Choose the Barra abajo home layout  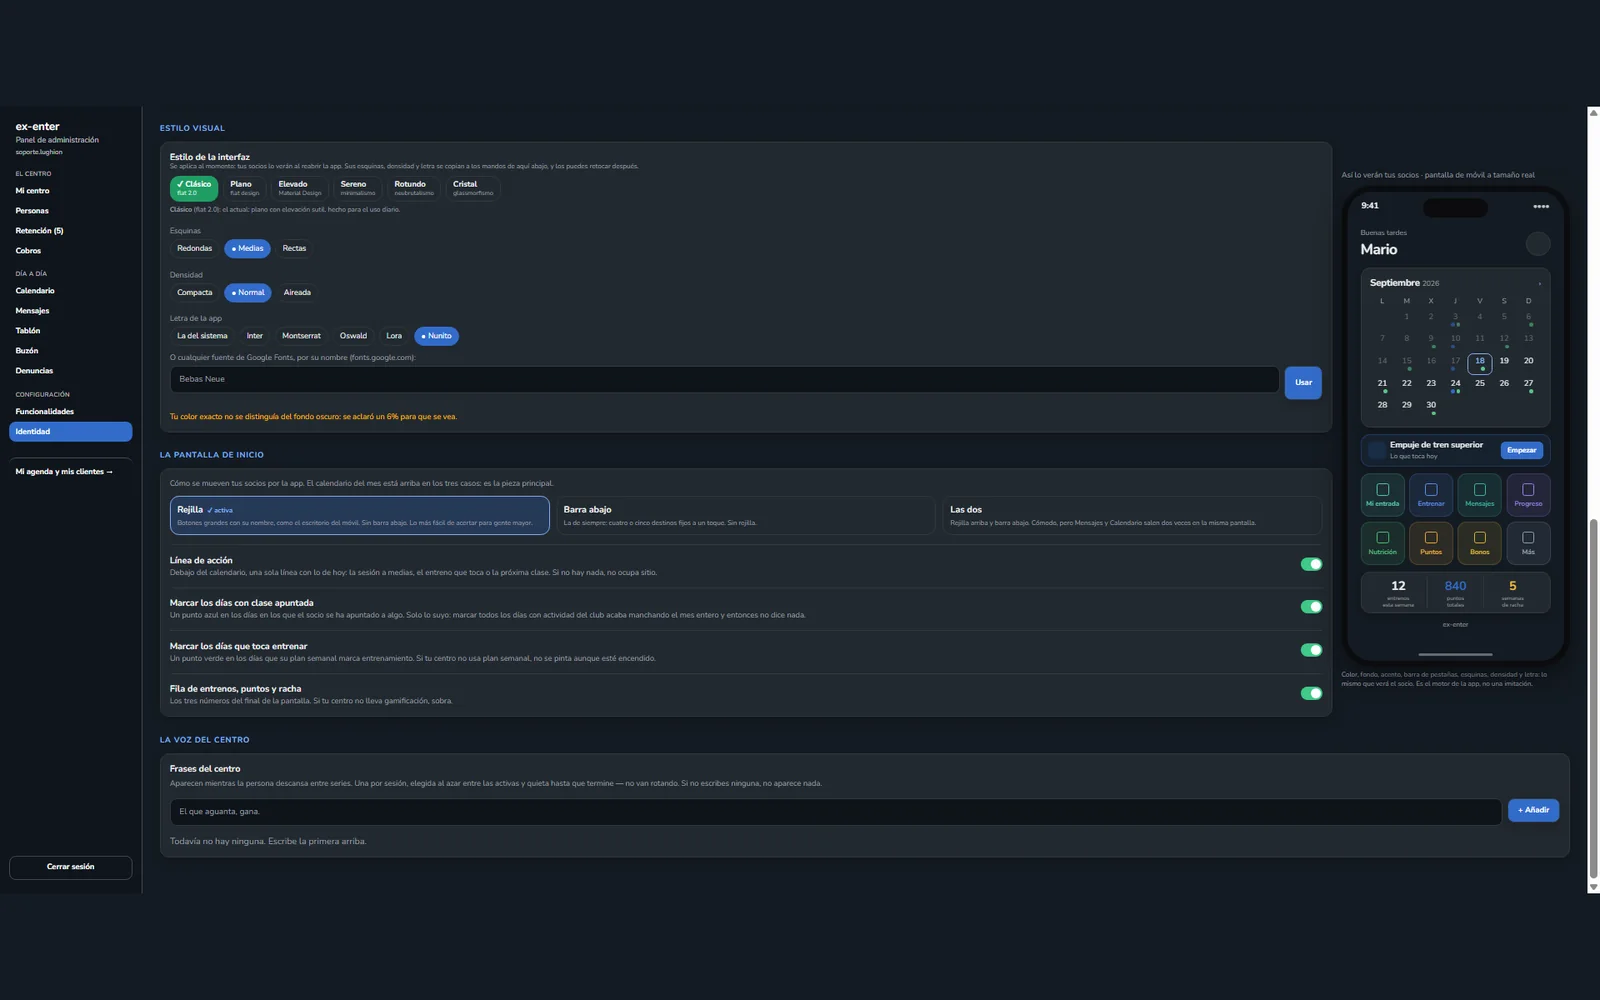pyautogui.click(x=745, y=516)
